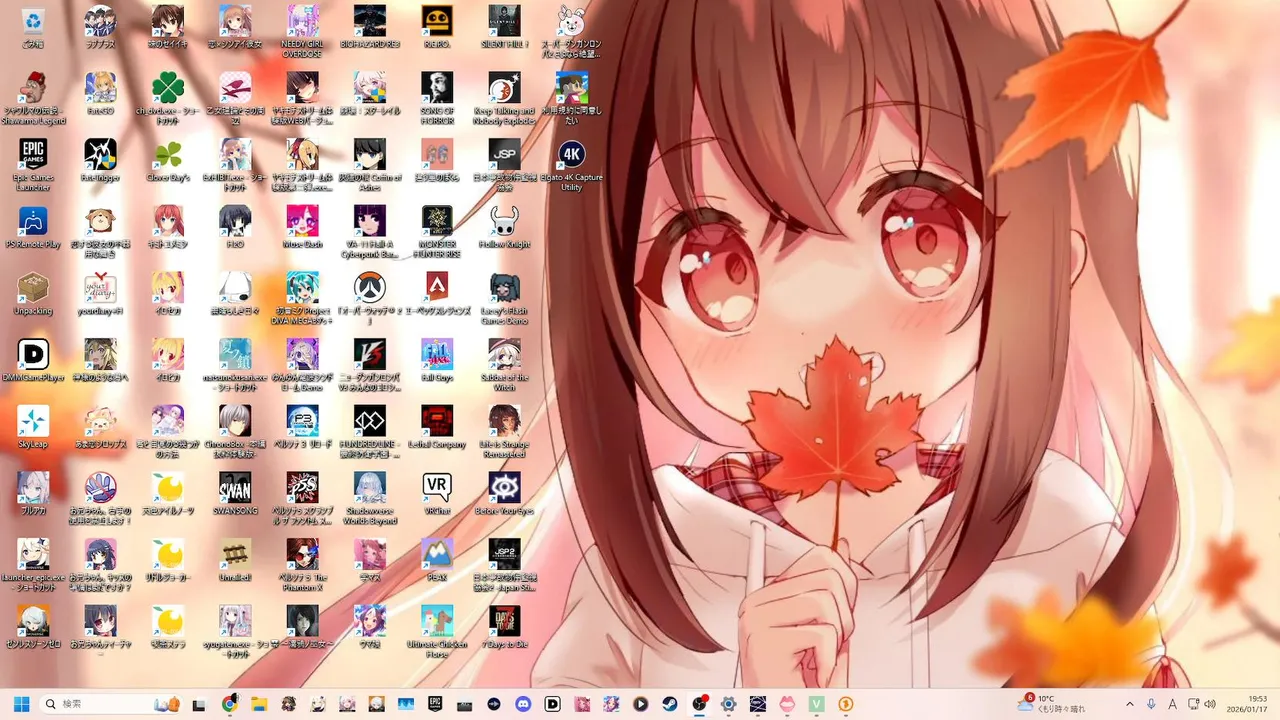This screenshot has height=720, width=1280.
Task: Open the Fate/GO desktop shortcut
Action: click(100, 94)
